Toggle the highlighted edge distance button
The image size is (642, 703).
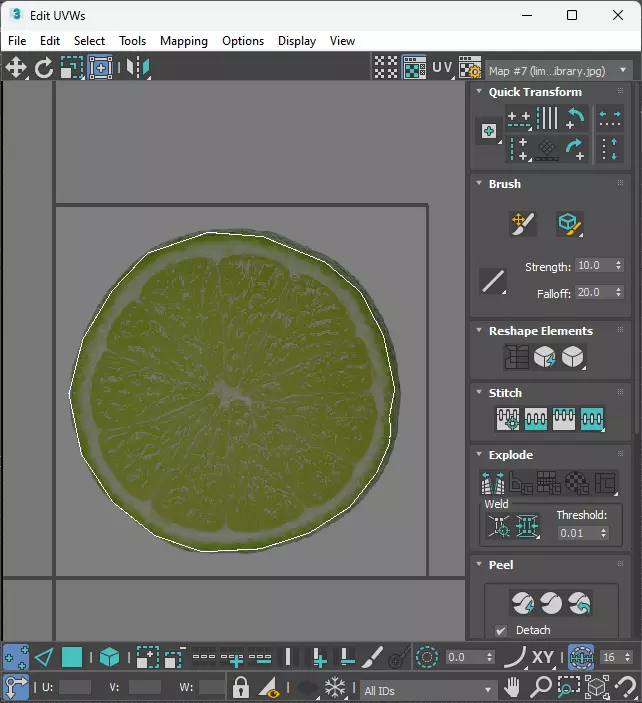click(x=581, y=658)
